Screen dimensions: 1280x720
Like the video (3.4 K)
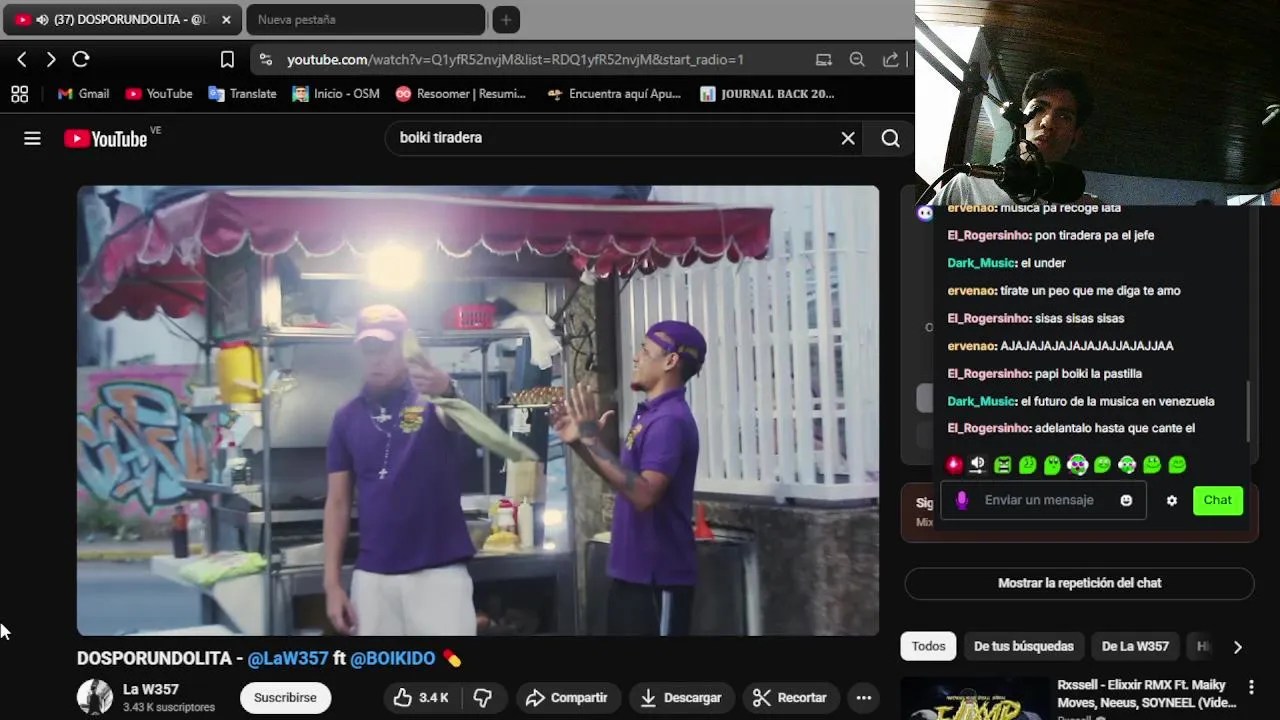click(x=421, y=697)
